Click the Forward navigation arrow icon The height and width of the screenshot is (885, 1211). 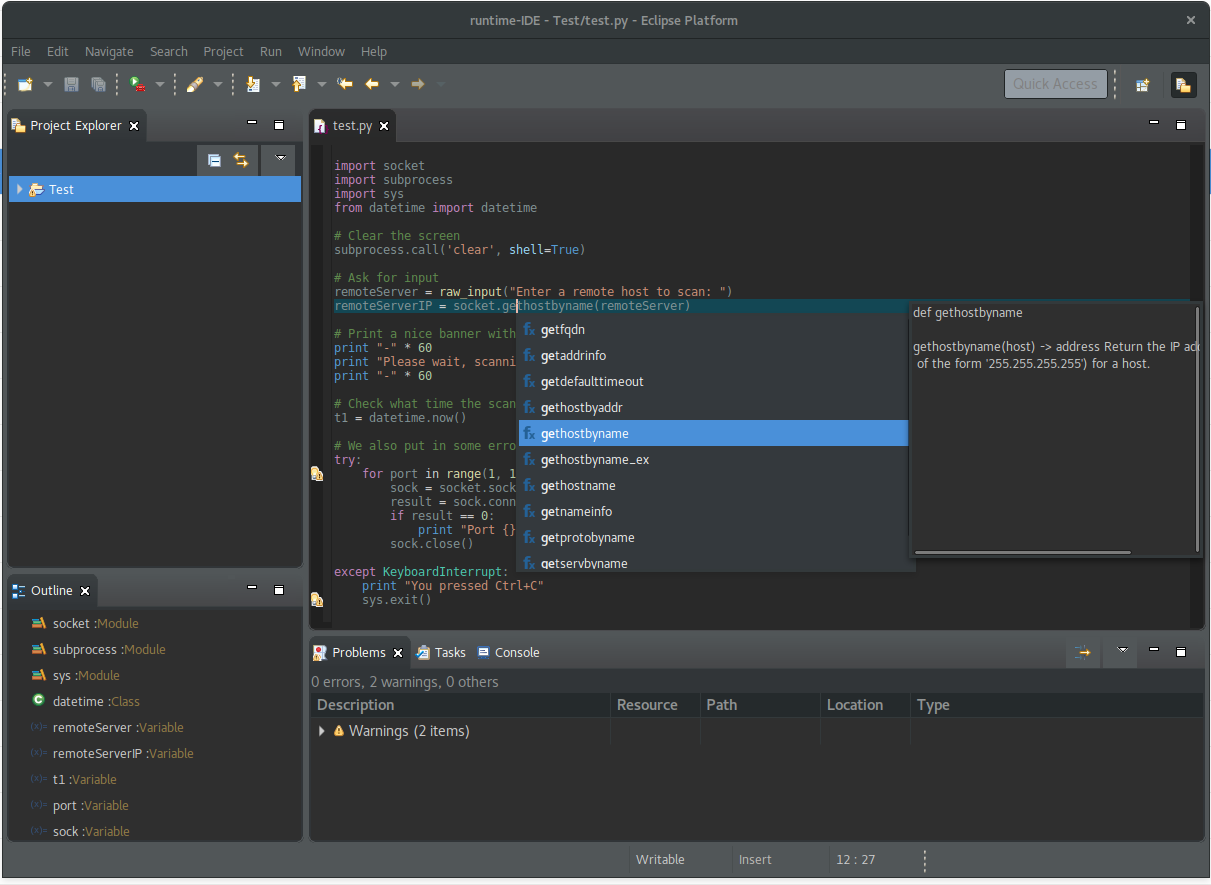point(418,85)
